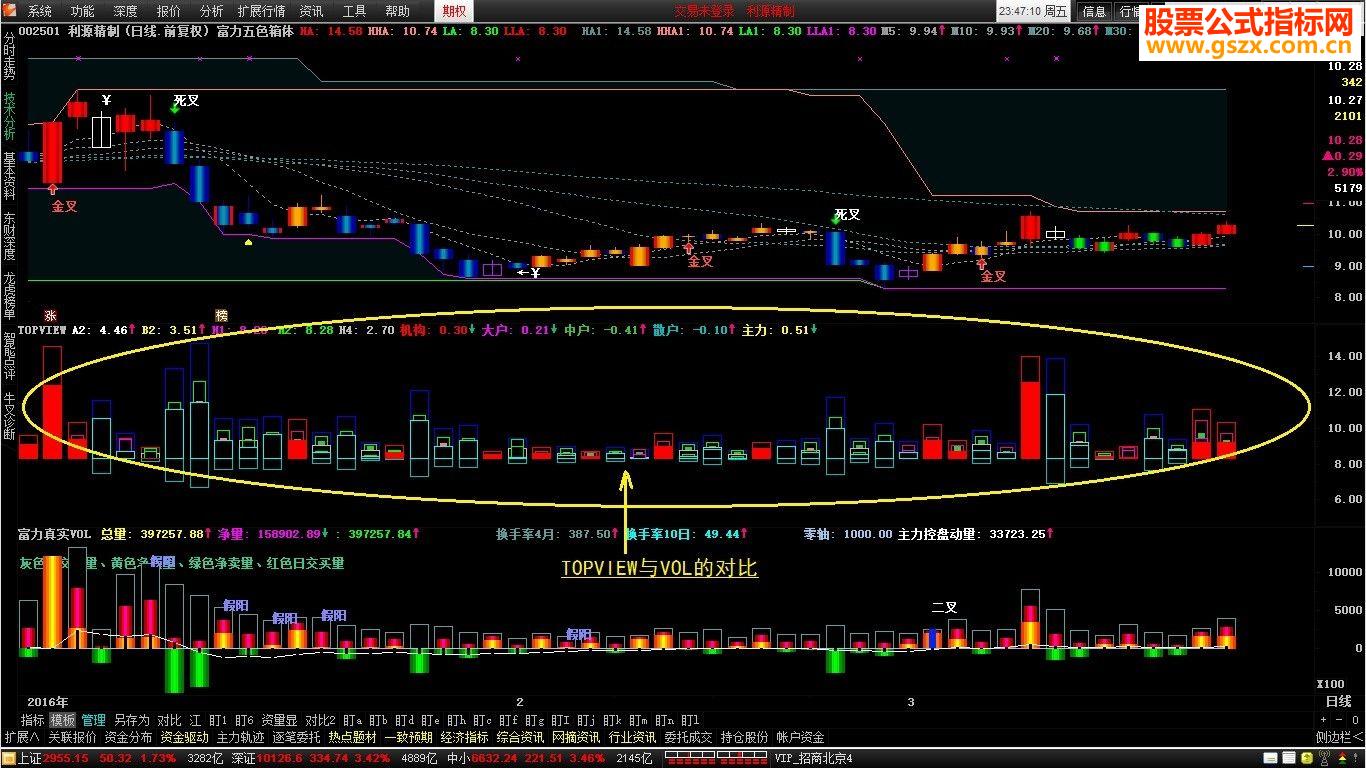Click the application logo icon at top-left
Screen dimensions: 1366x768
coord(11,11)
